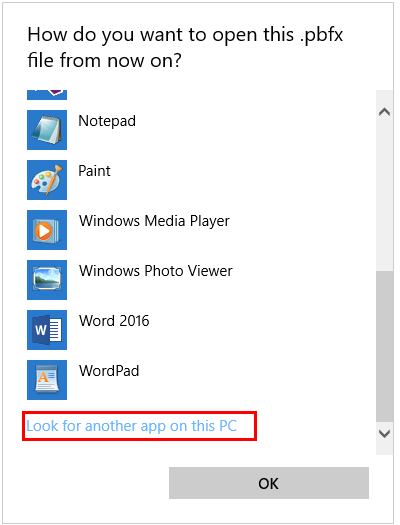Image resolution: width=400 pixels, height=525 pixels.
Task: Click the Word 2016 label
Action: pyautogui.click(x=114, y=321)
